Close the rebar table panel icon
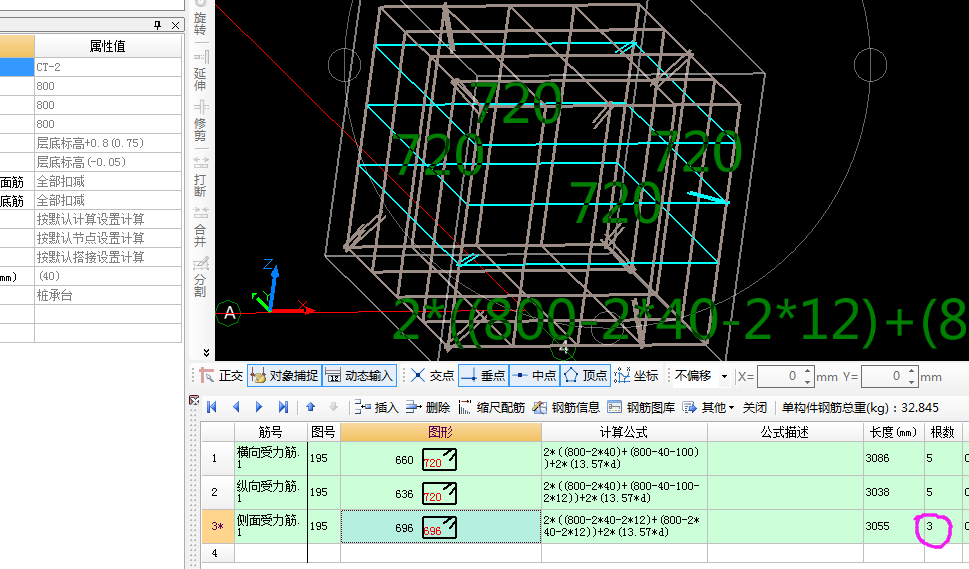Screen dimensions: 969x569 click(x=194, y=400)
